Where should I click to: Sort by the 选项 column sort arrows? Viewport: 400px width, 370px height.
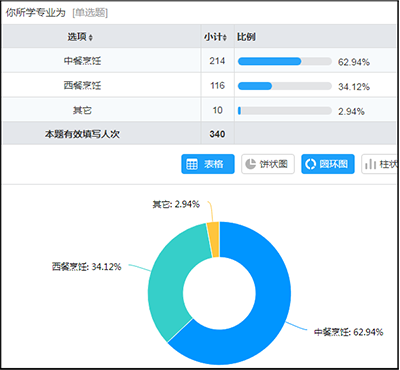tap(91, 38)
